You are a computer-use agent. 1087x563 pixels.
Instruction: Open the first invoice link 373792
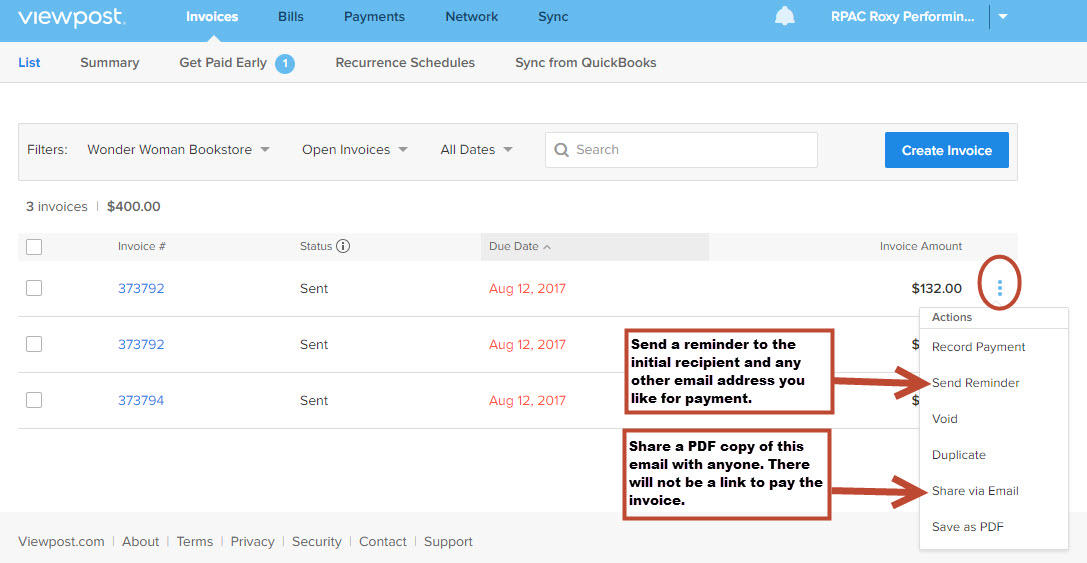(141, 288)
